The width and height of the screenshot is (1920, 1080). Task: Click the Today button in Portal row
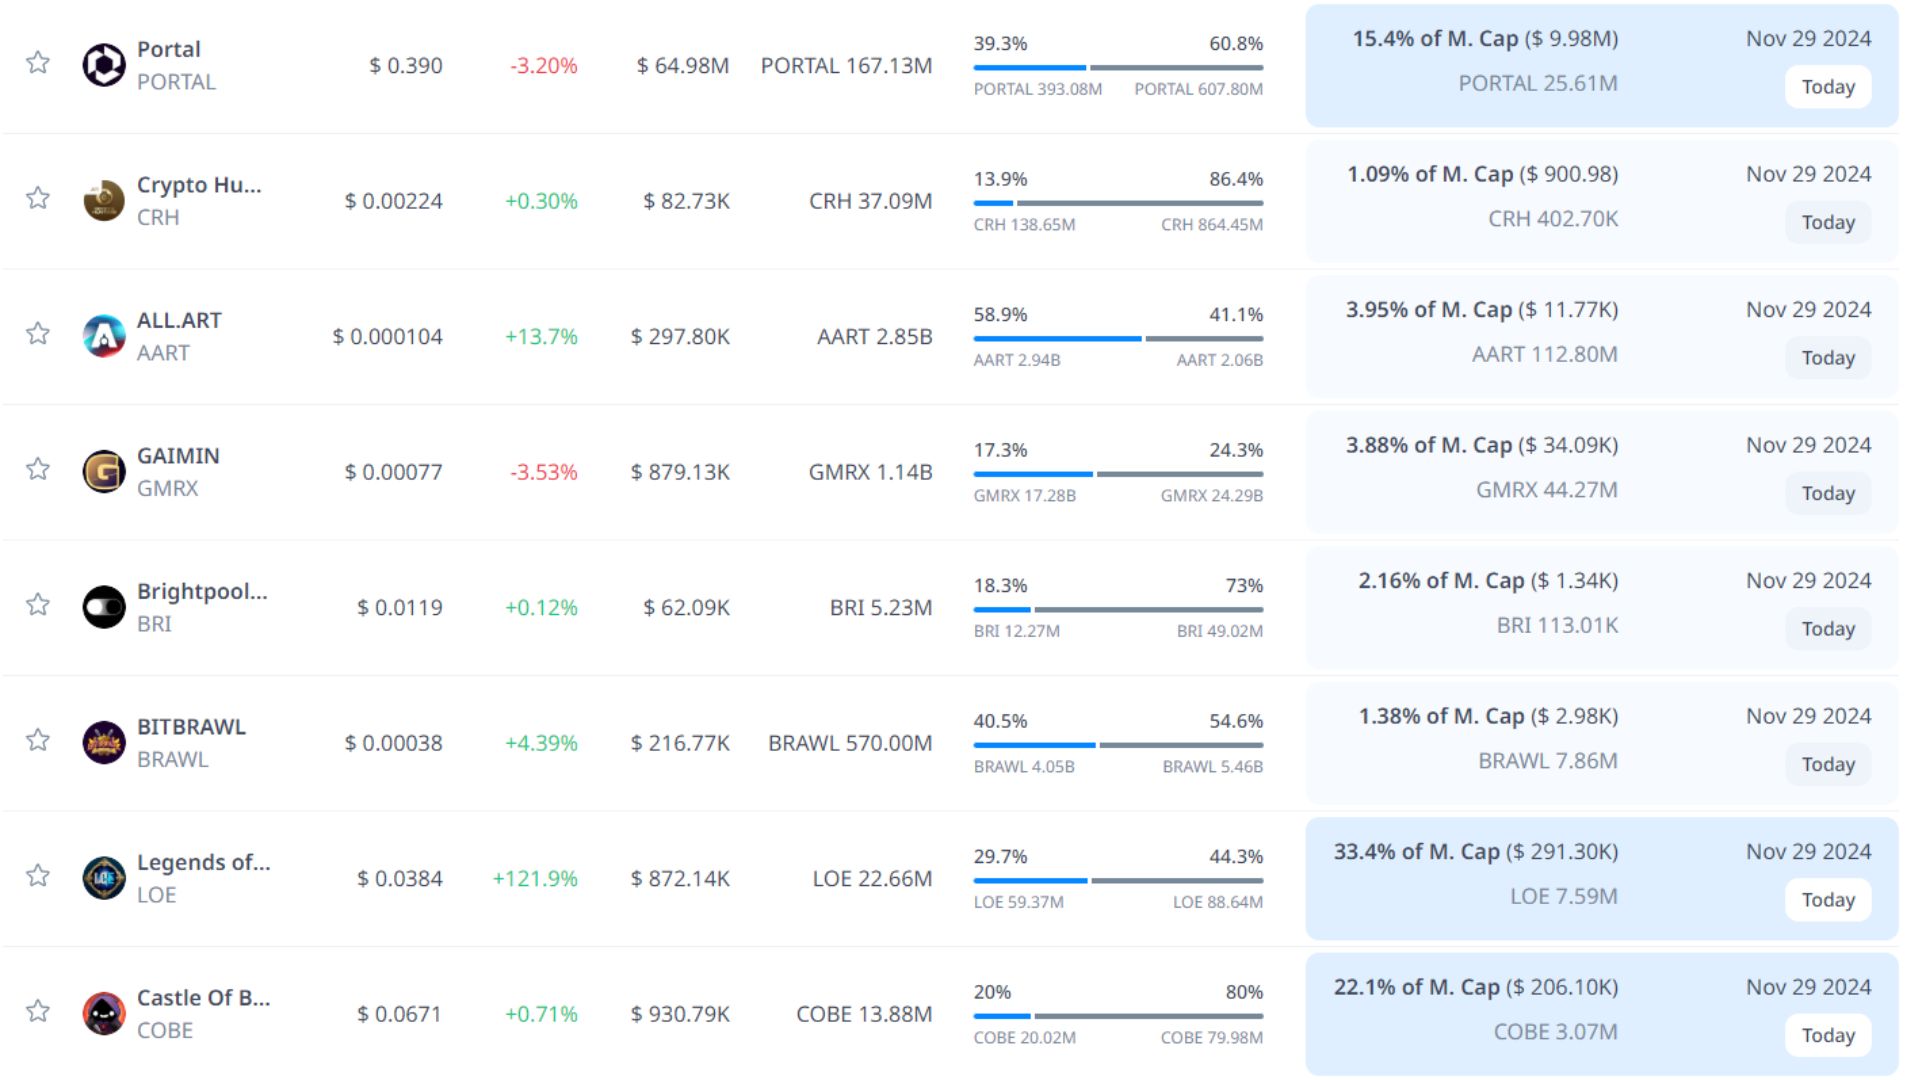click(x=1827, y=87)
